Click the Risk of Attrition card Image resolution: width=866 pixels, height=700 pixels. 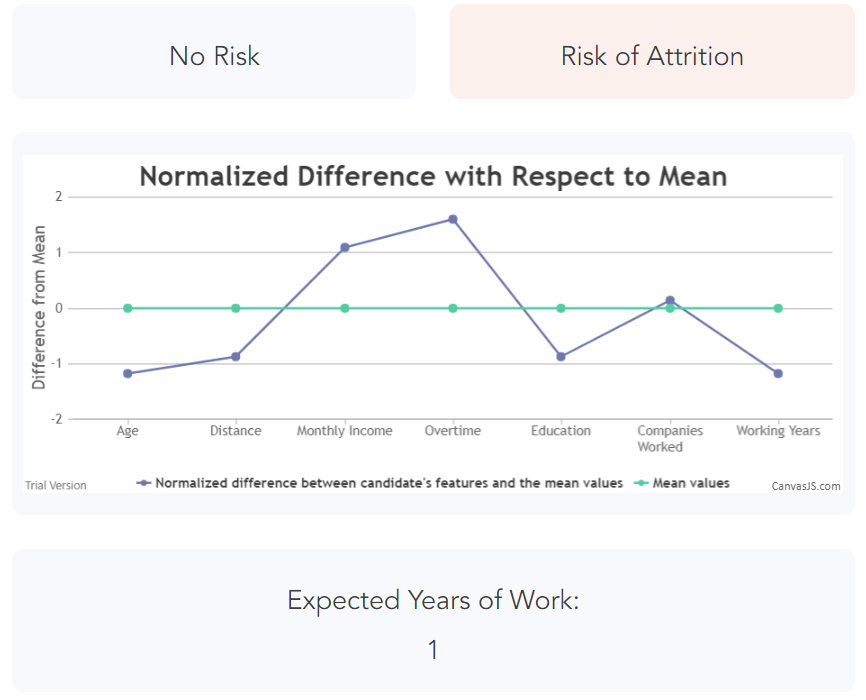pos(652,55)
